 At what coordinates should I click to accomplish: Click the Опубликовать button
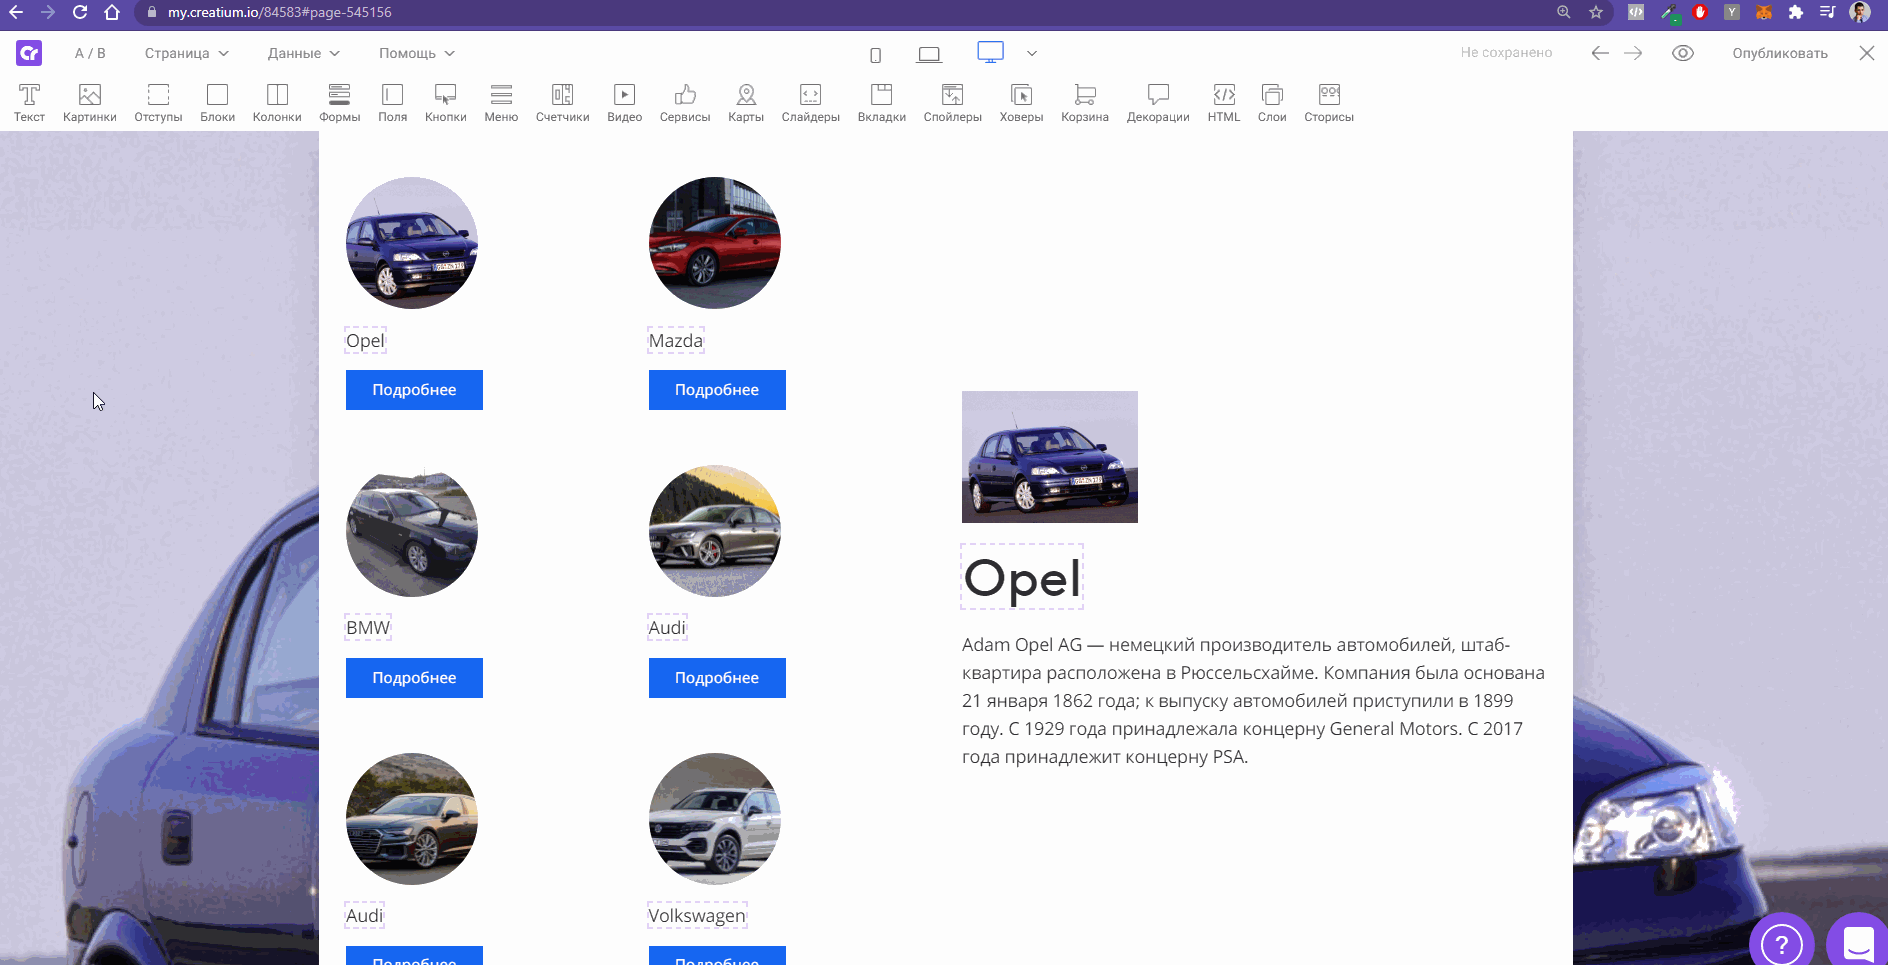[x=1780, y=53]
